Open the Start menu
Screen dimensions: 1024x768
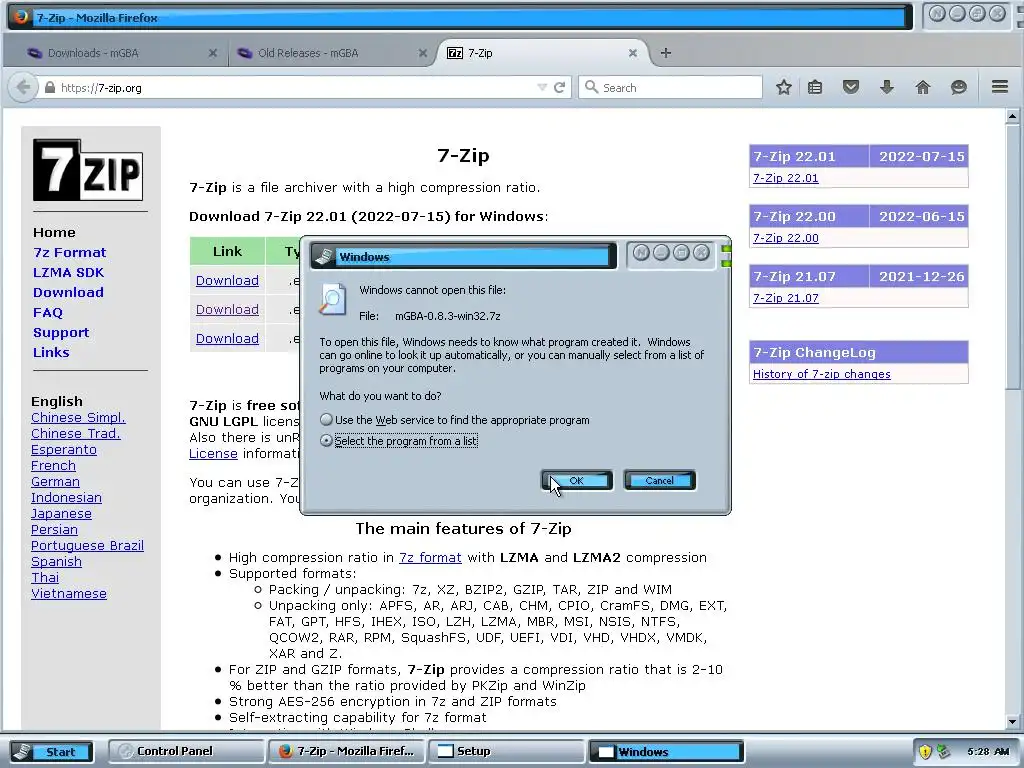pos(50,751)
